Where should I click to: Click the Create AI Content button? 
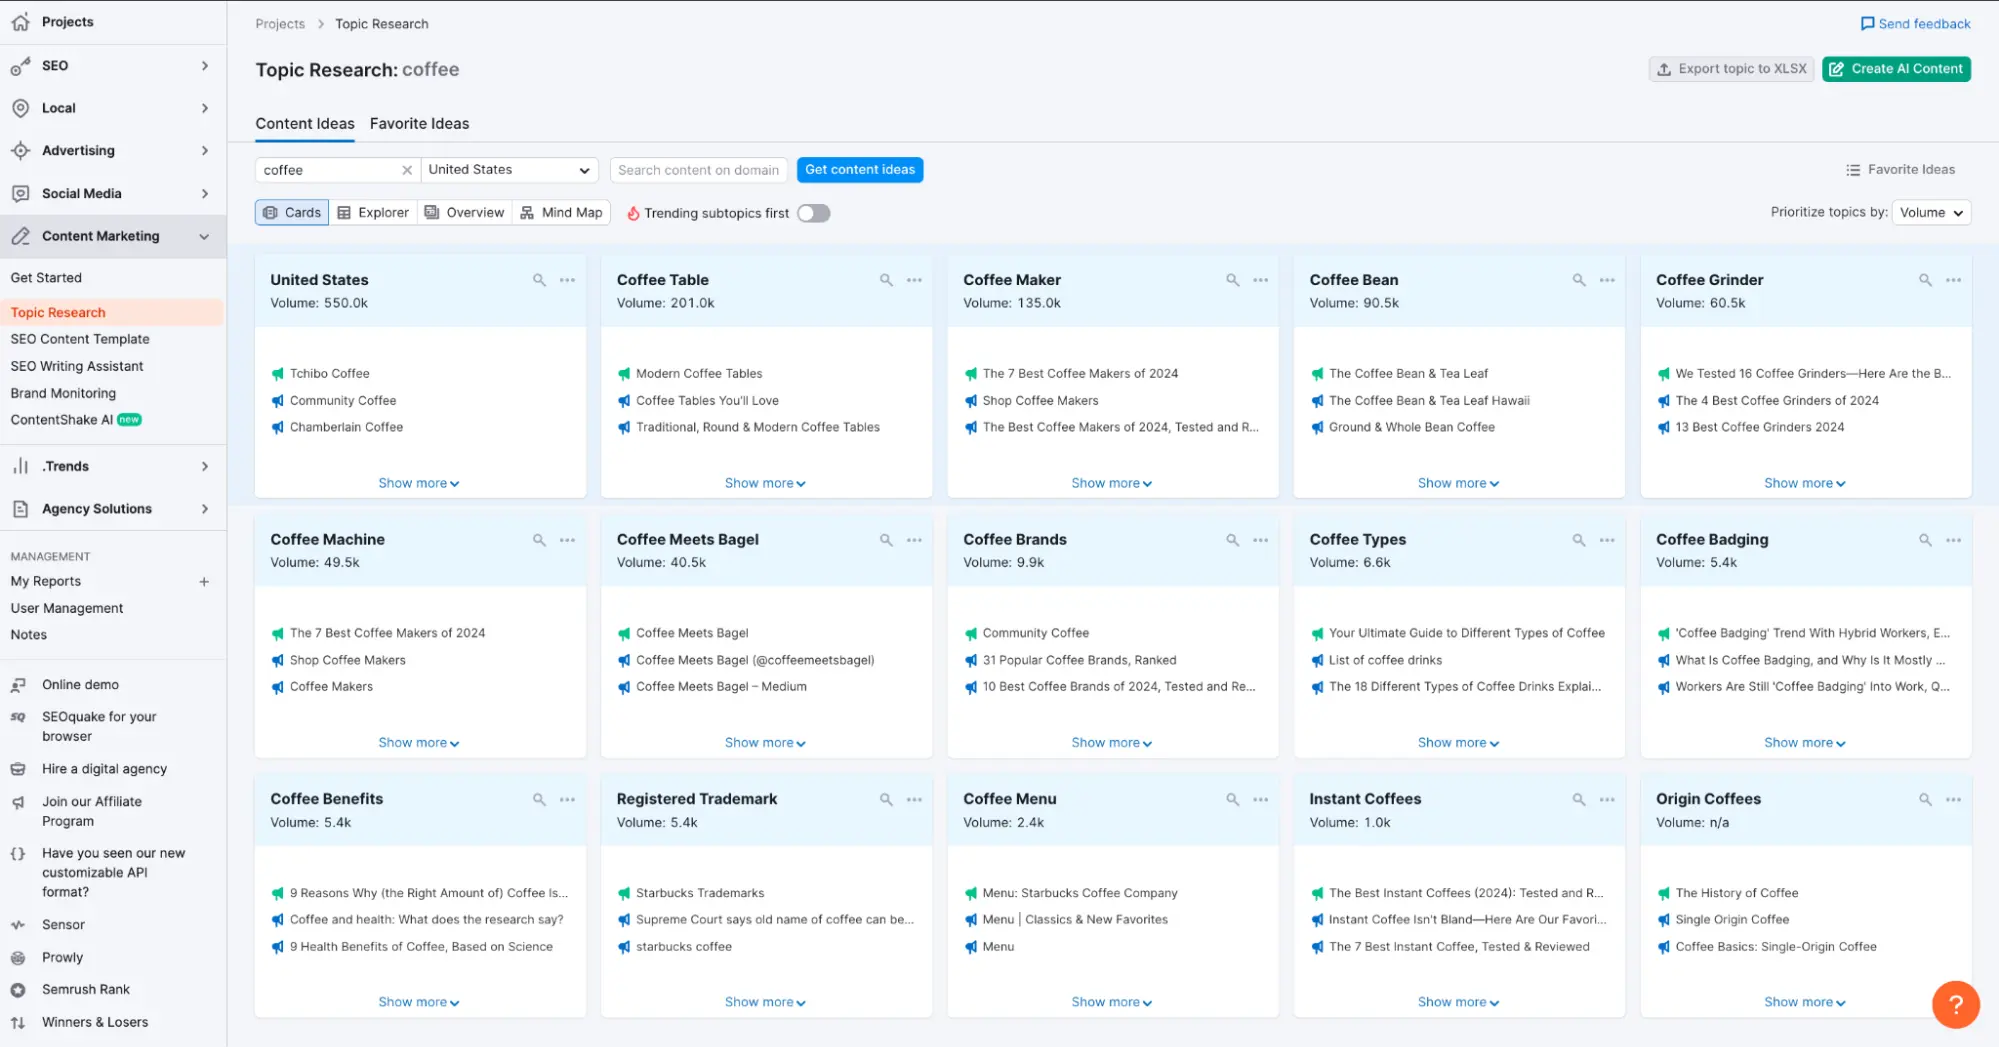(1896, 68)
